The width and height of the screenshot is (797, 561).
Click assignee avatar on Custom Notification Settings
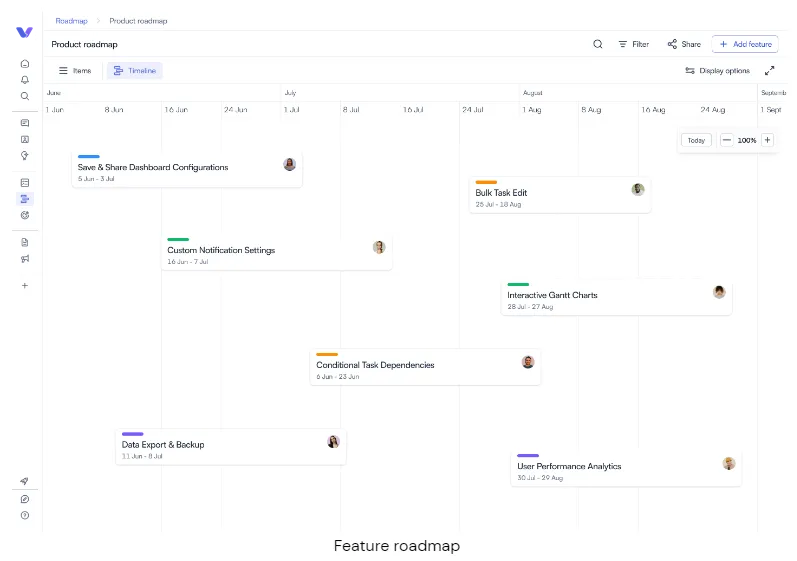coord(379,247)
